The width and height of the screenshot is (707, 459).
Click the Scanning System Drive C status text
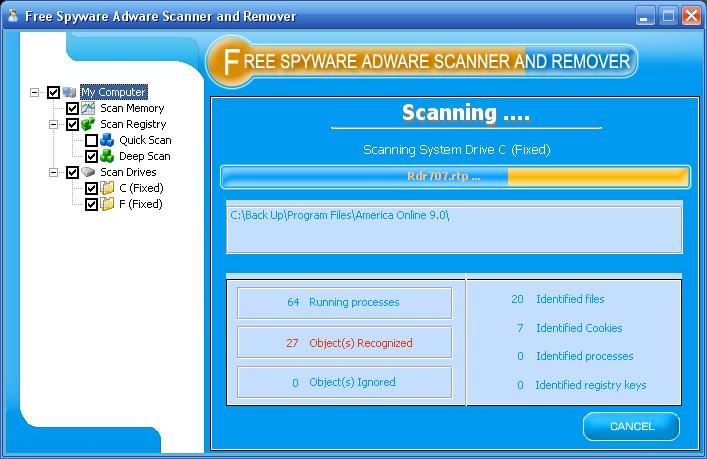pyautogui.click(x=457, y=150)
